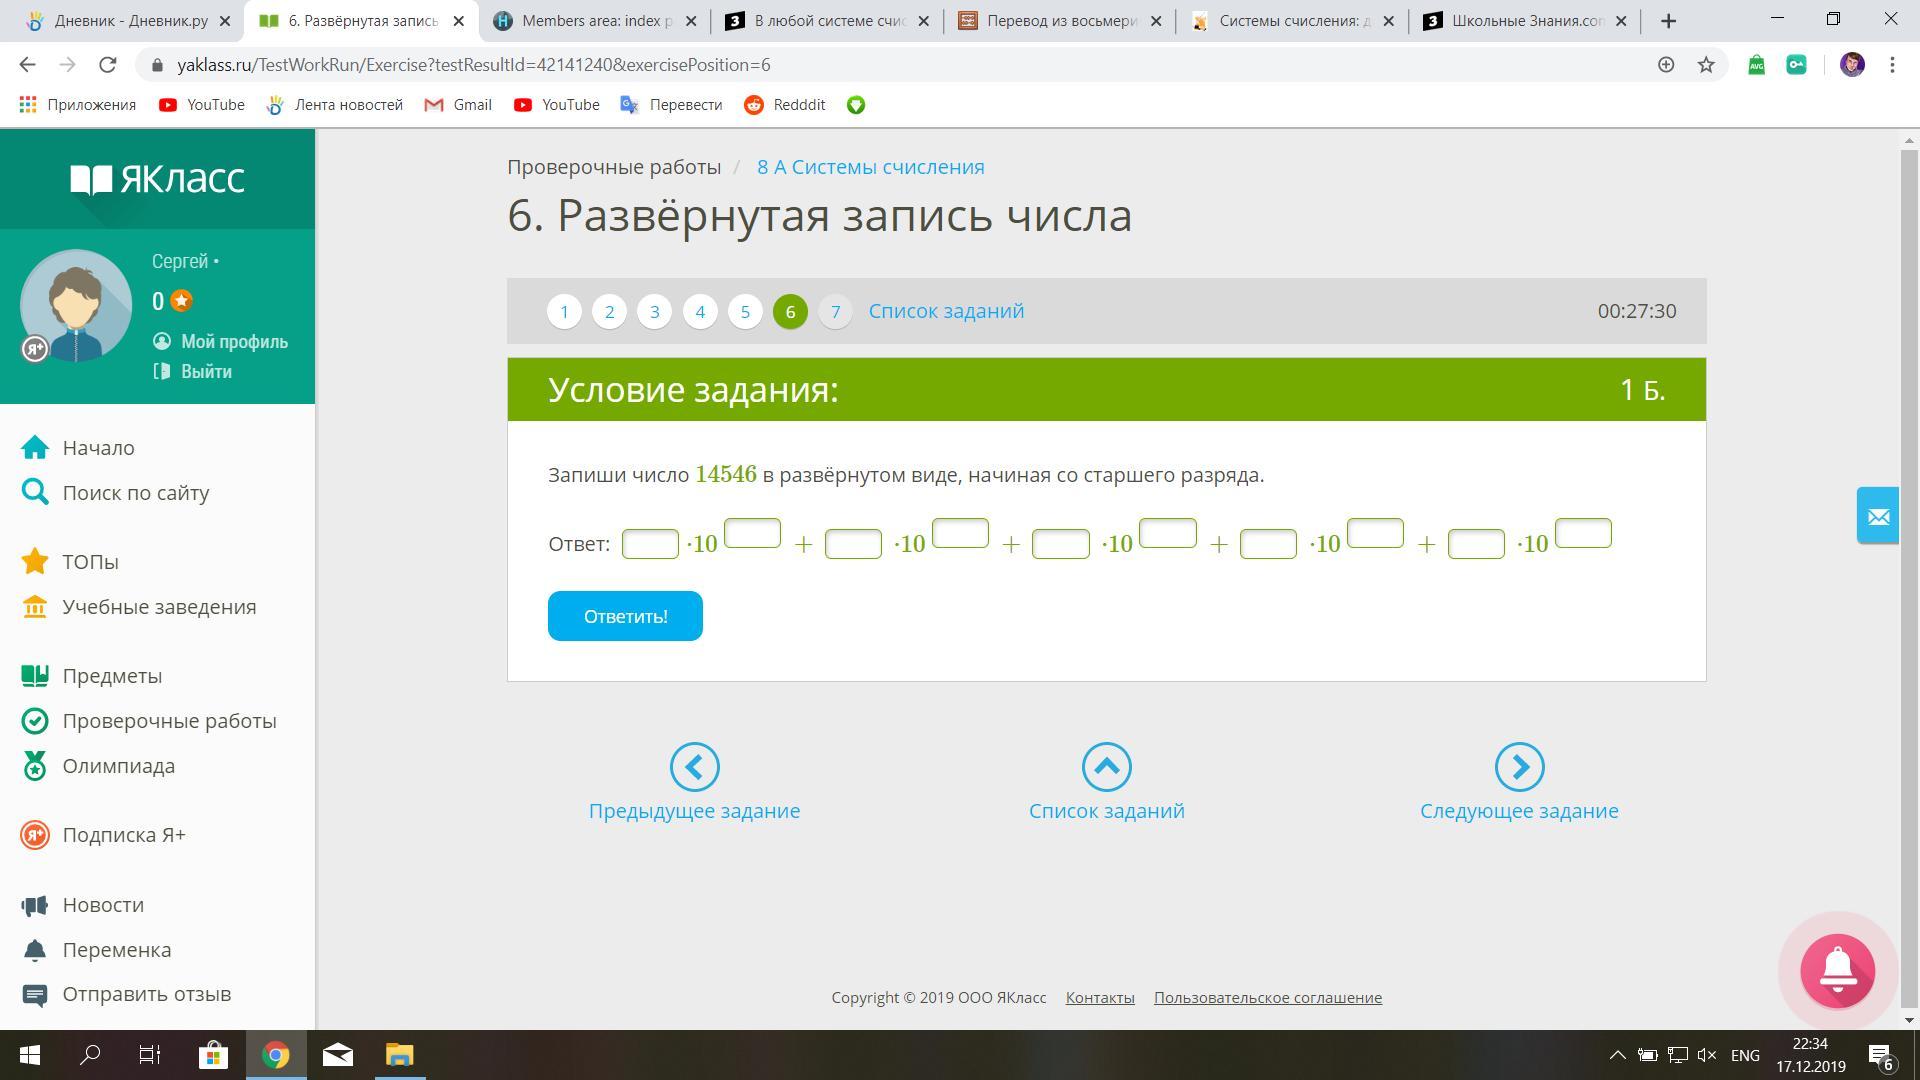1920x1080 pixels.
Task: Click the Previous task arrow circle
Action: 694,767
